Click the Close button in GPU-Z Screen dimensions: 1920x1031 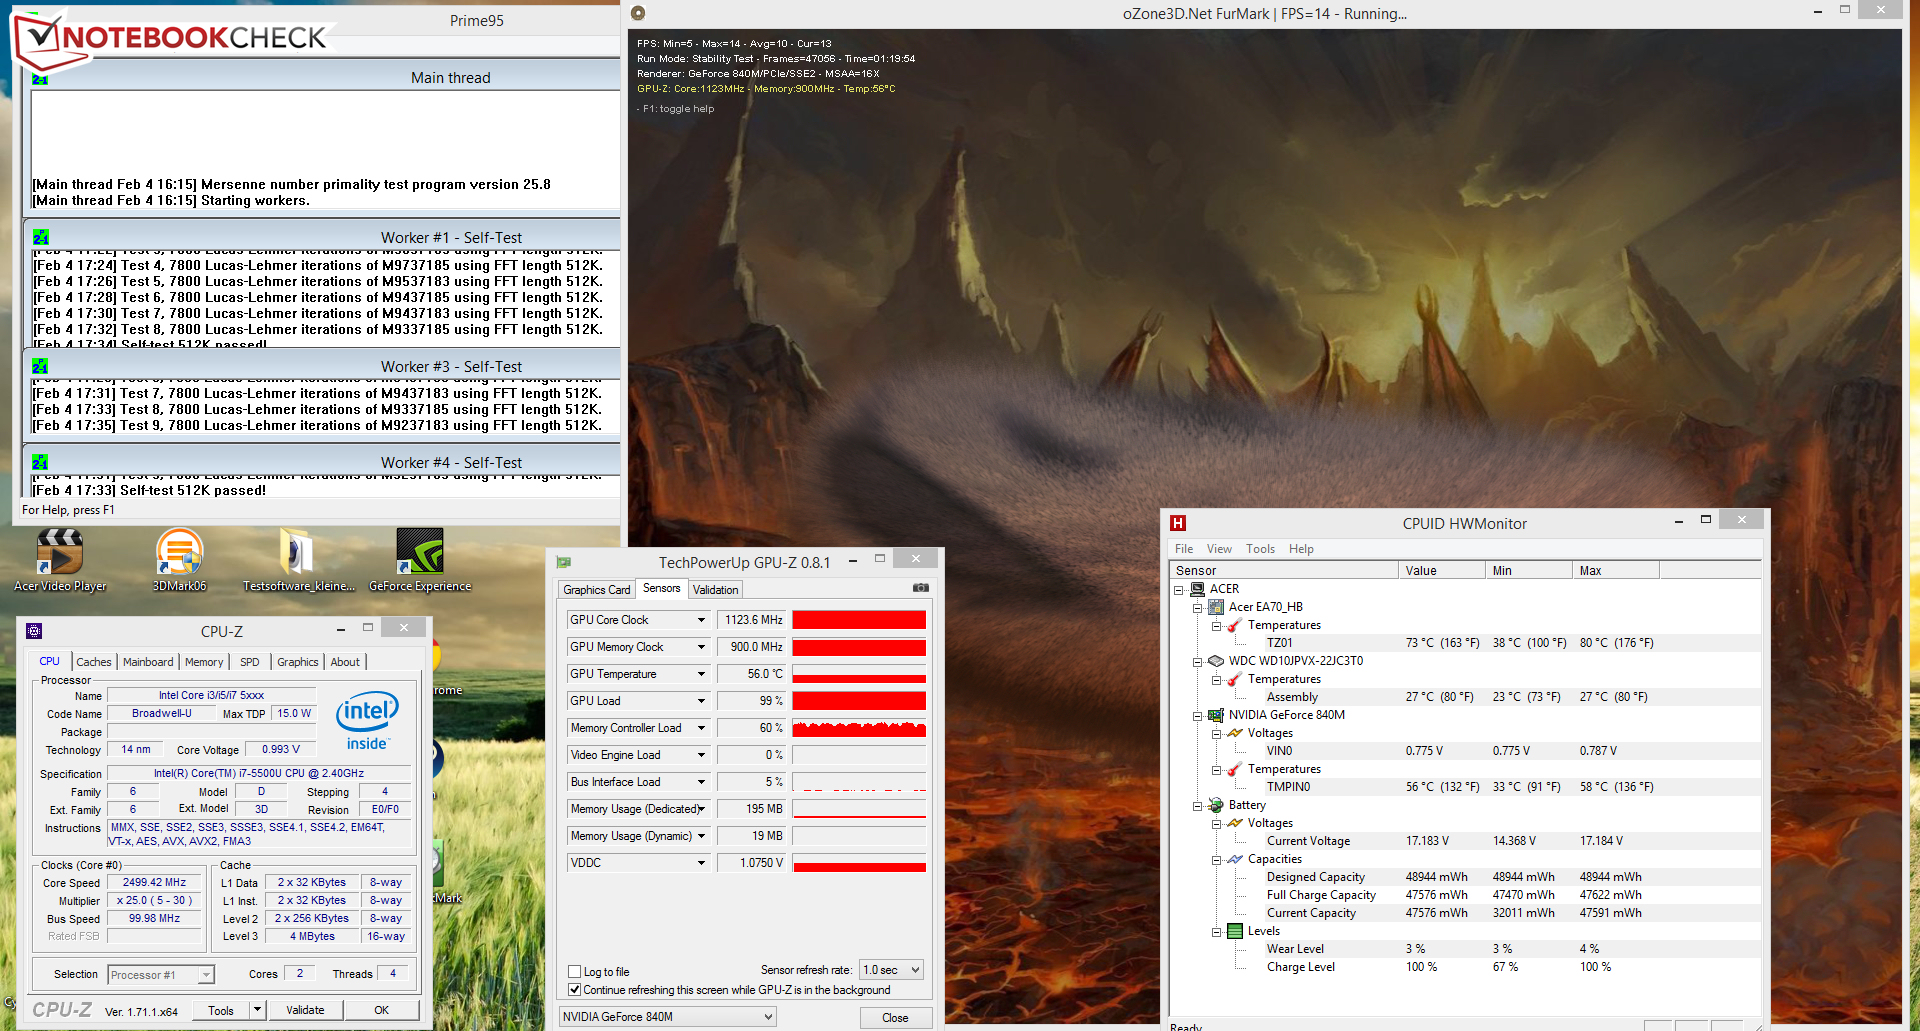(x=895, y=1018)
